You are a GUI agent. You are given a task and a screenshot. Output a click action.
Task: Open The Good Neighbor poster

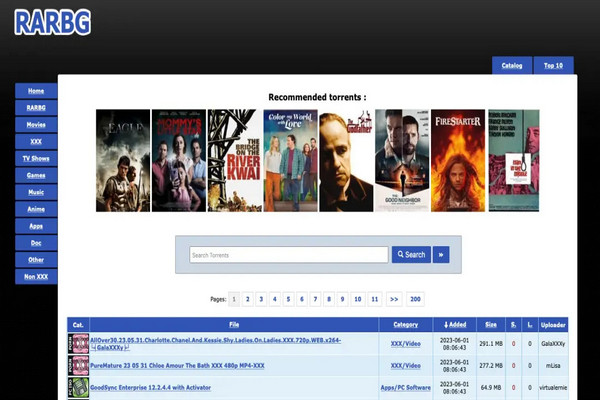(402, 160)
